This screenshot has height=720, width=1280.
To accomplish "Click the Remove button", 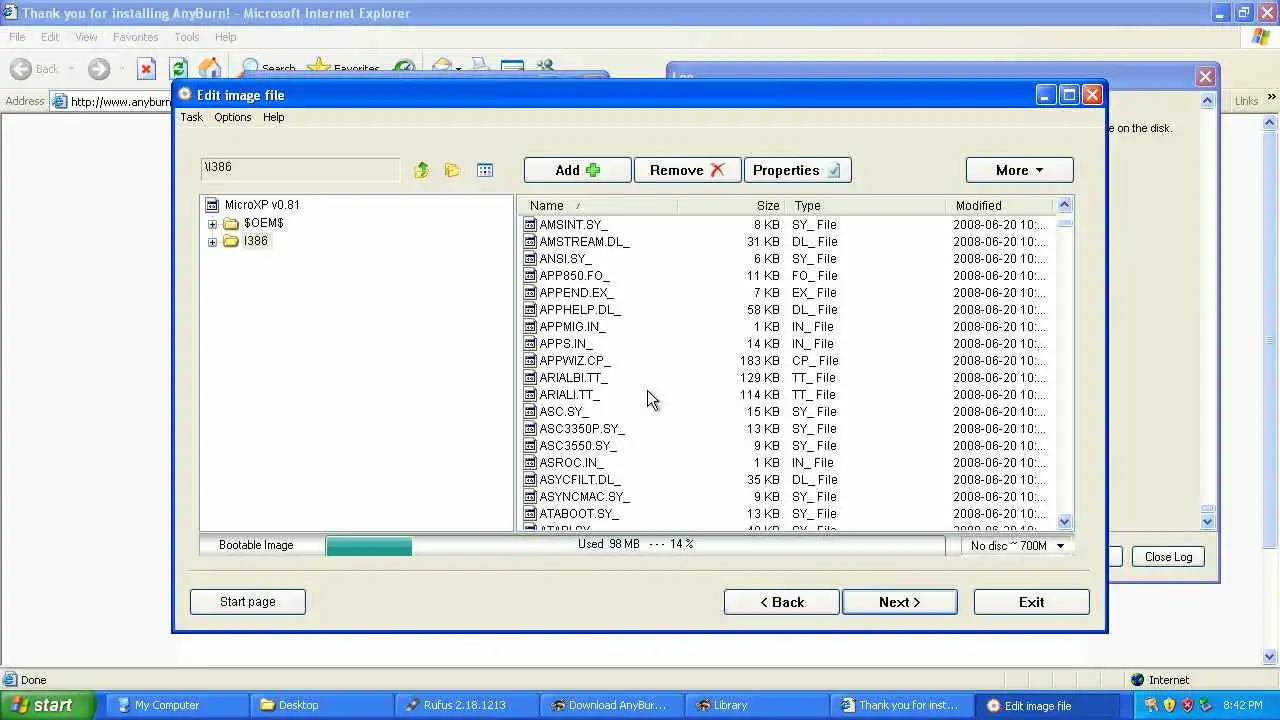I will pos(687,170).
